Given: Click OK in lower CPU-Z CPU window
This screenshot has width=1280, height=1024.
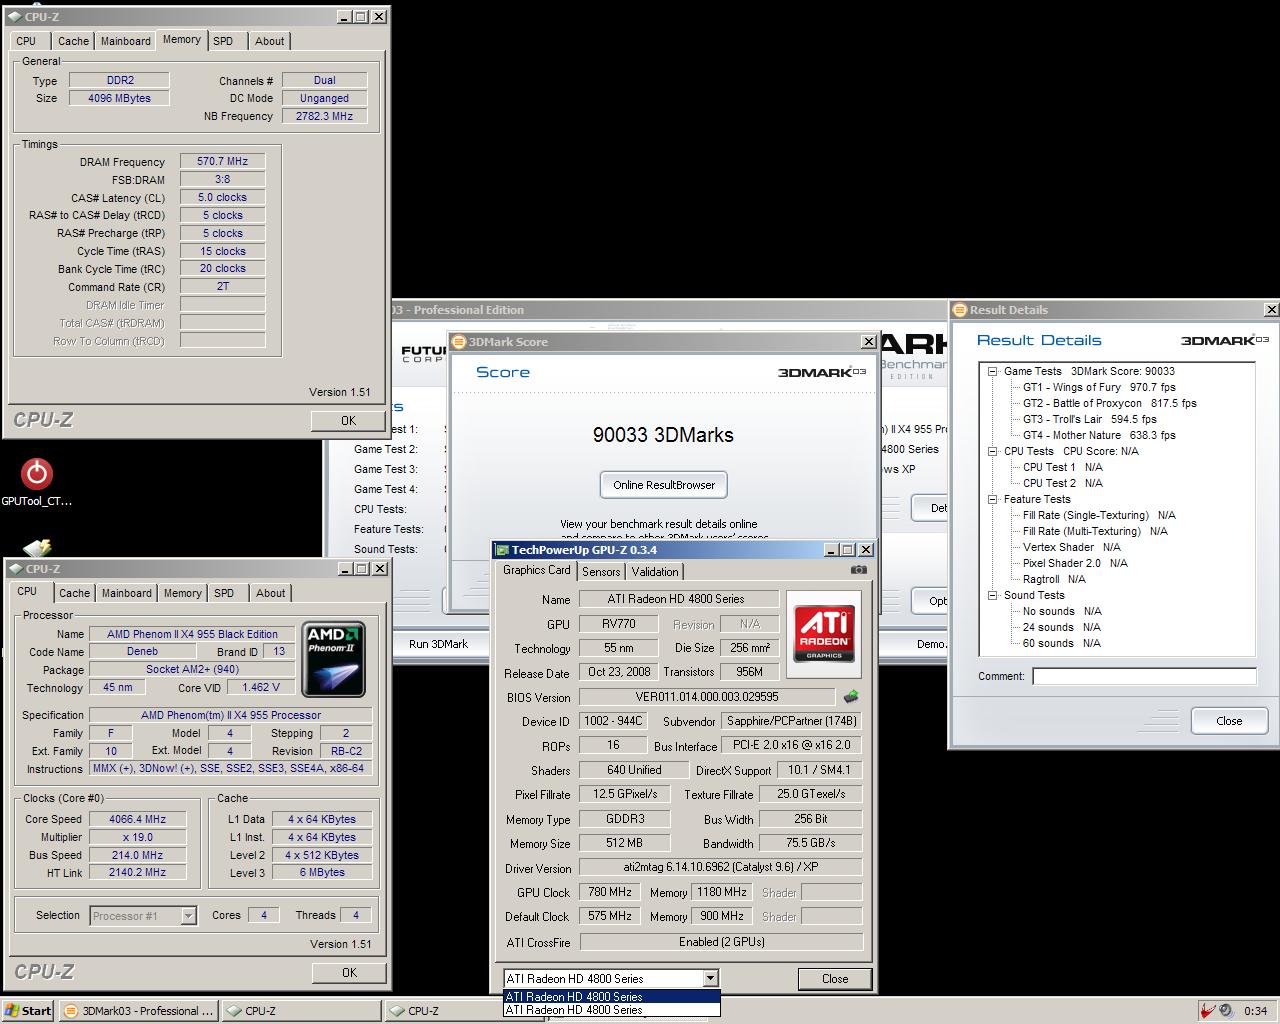Looking at the screenshot, I should 349,972.
